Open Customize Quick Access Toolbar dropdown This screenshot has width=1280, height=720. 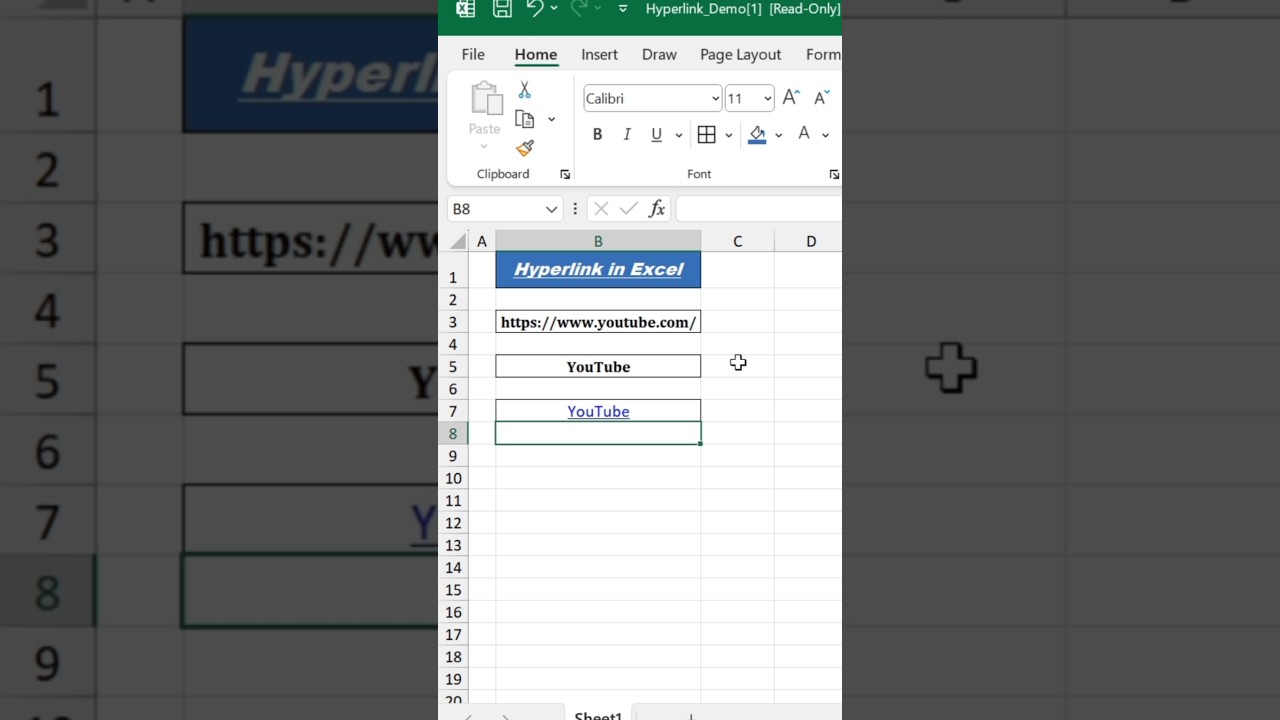(x=623, y=9)
